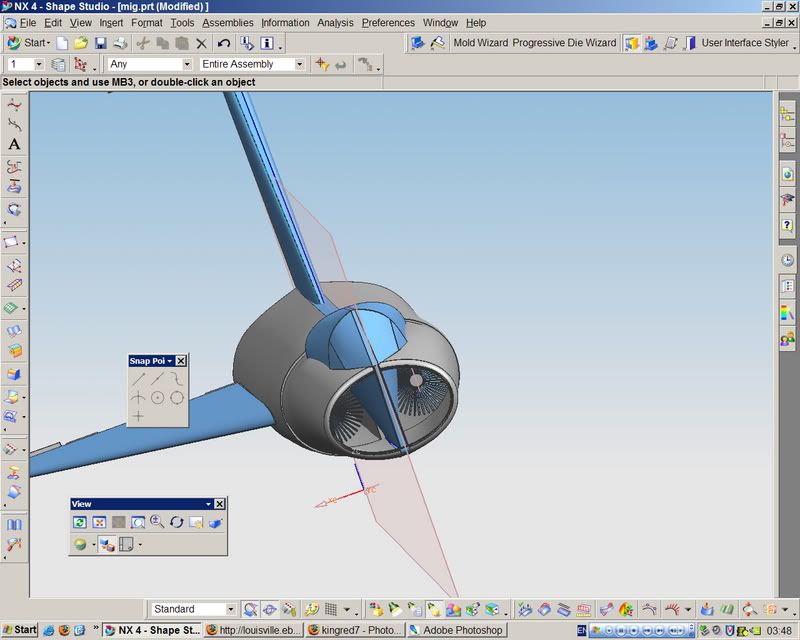This screenshot has height=640, width=800.
Task: Click the Save icon in top toolbar
Action: click(100, 43)
